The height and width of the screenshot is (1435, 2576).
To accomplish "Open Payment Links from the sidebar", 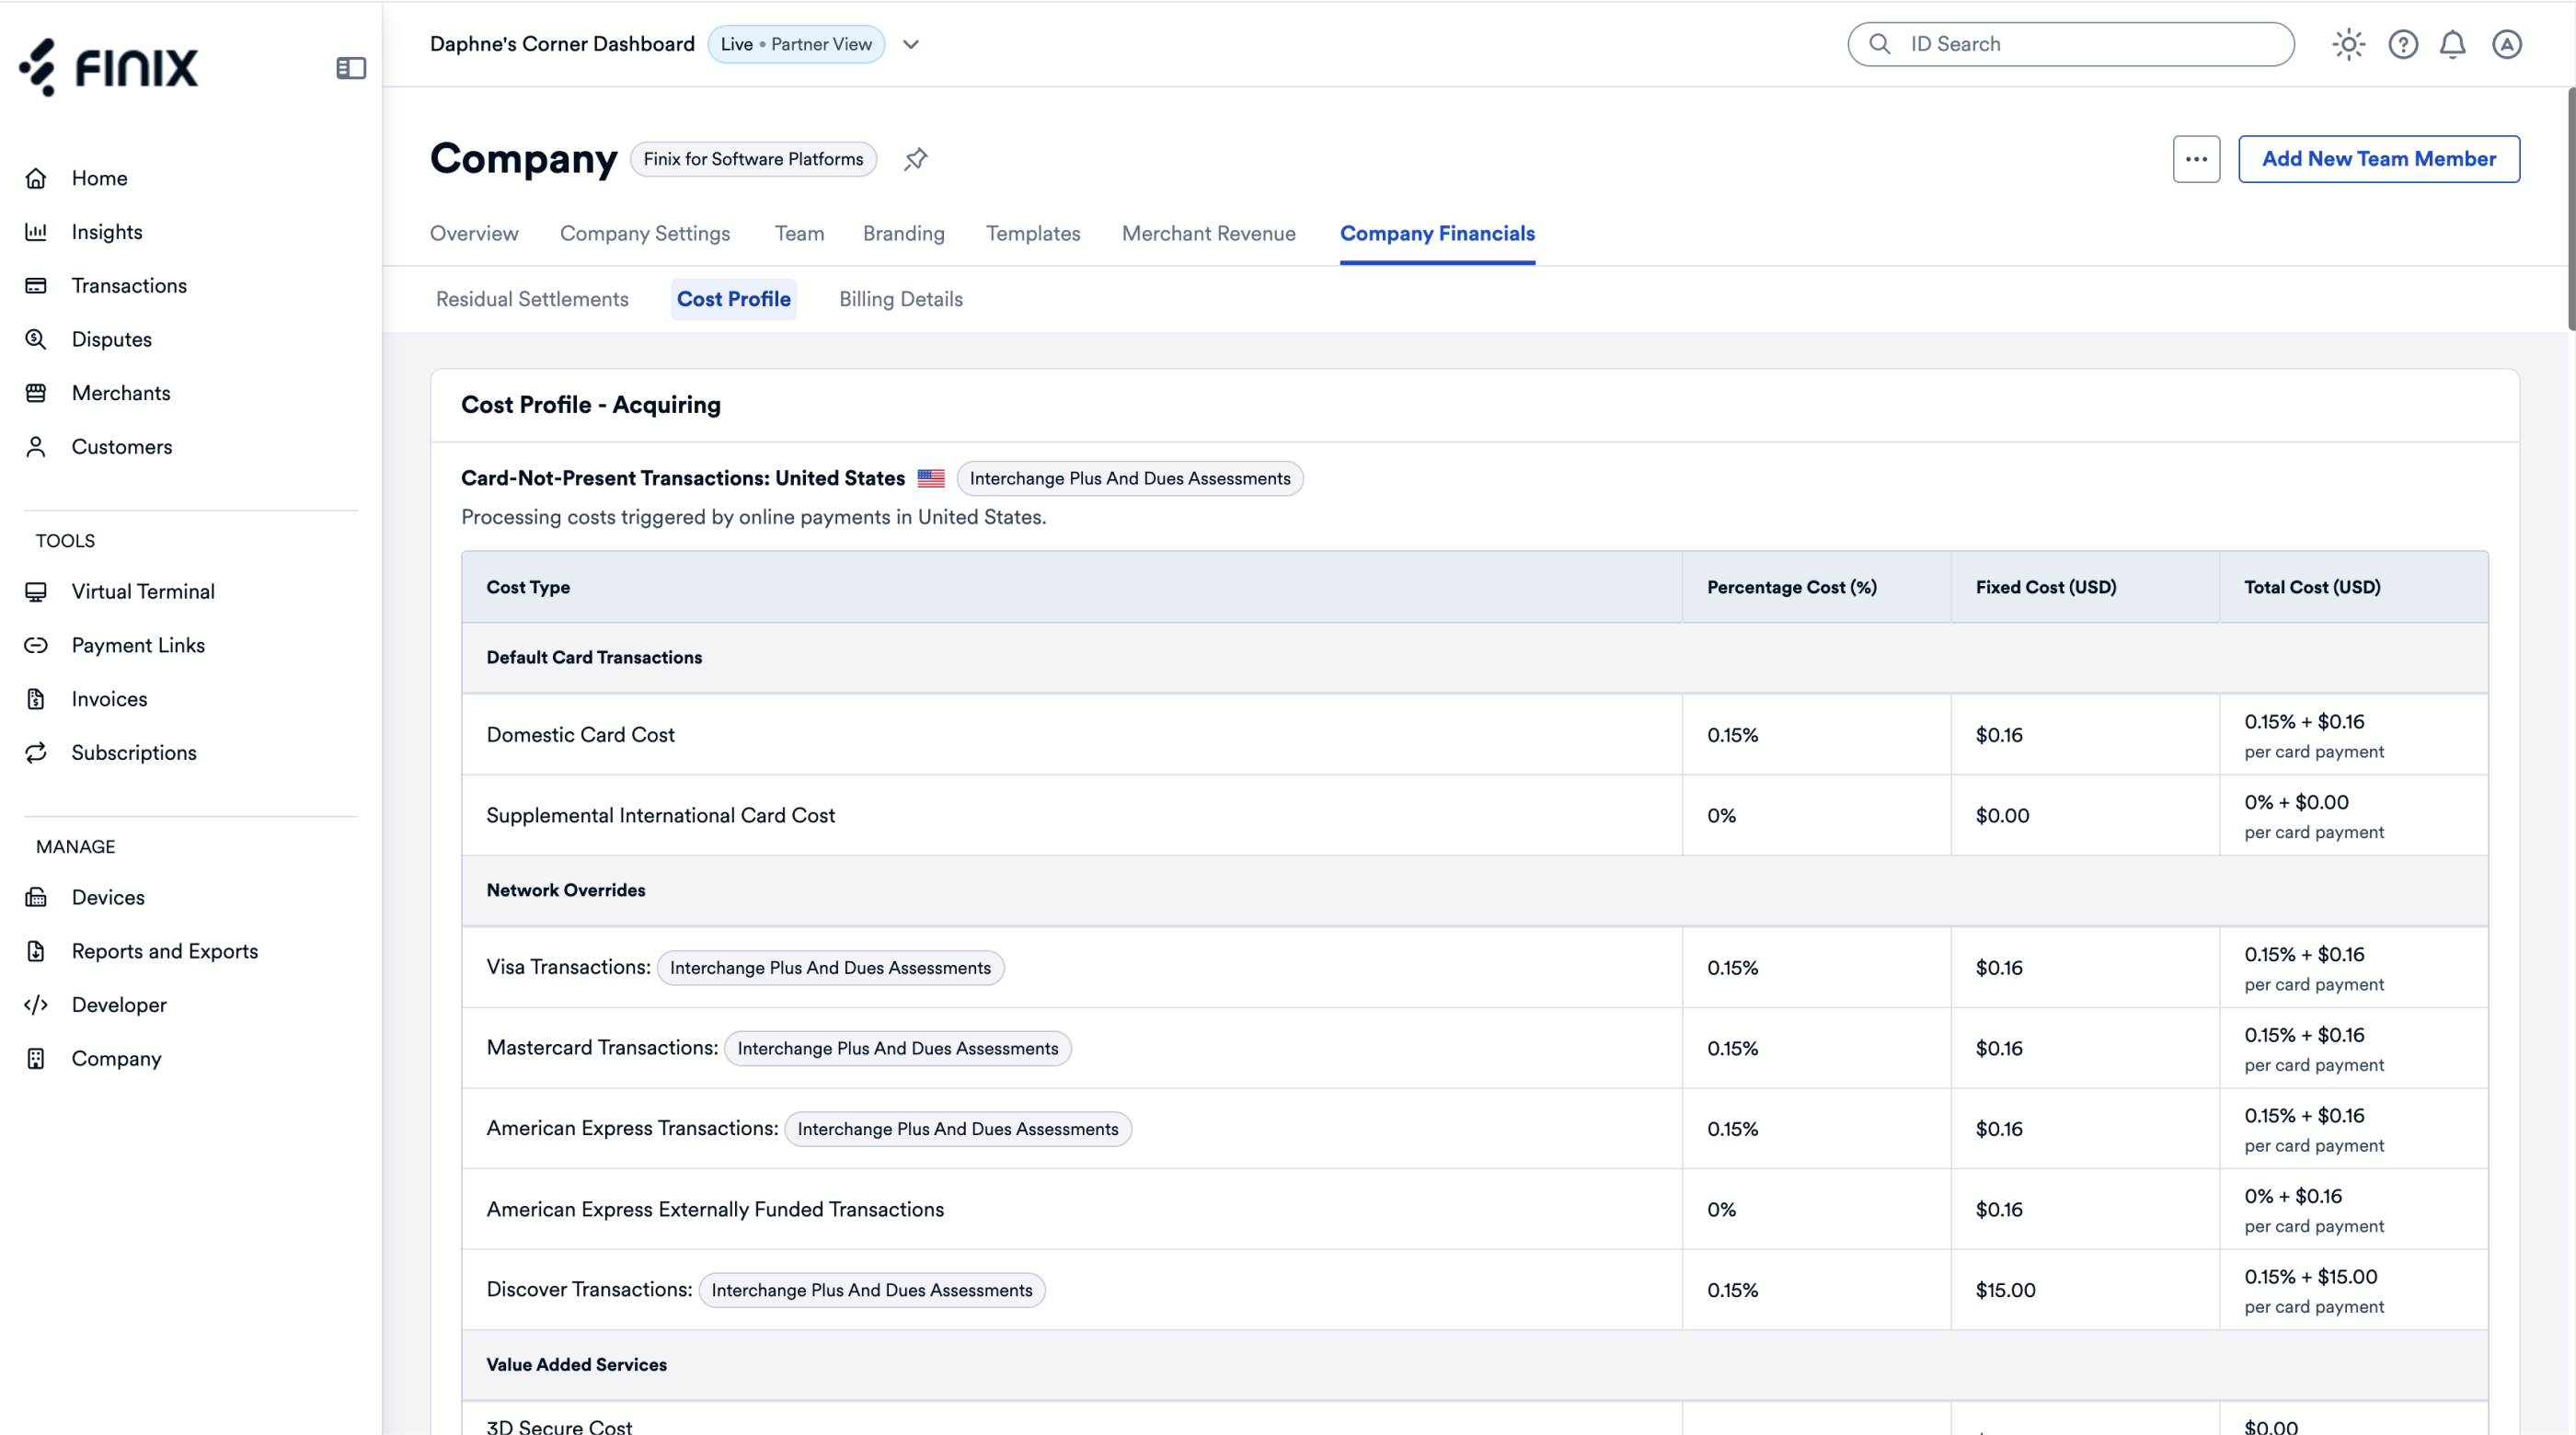I will coord(138,645).
